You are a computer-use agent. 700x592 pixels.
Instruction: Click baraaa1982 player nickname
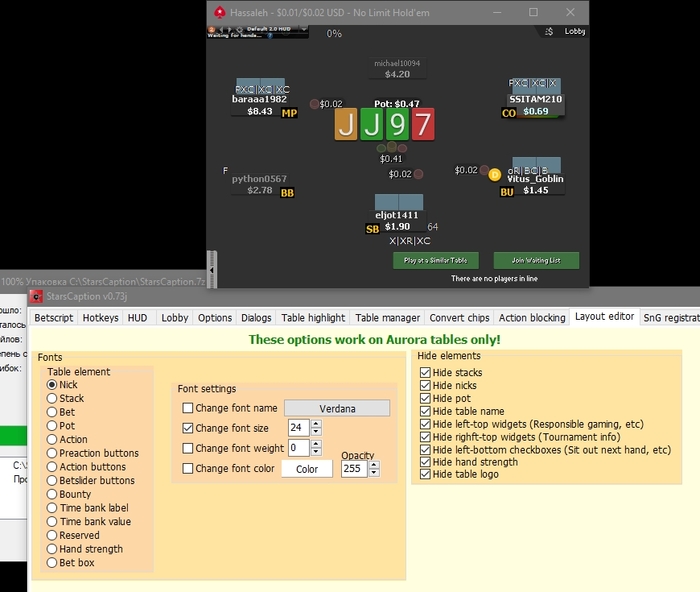pyautogui.click(x=259, y=99)
